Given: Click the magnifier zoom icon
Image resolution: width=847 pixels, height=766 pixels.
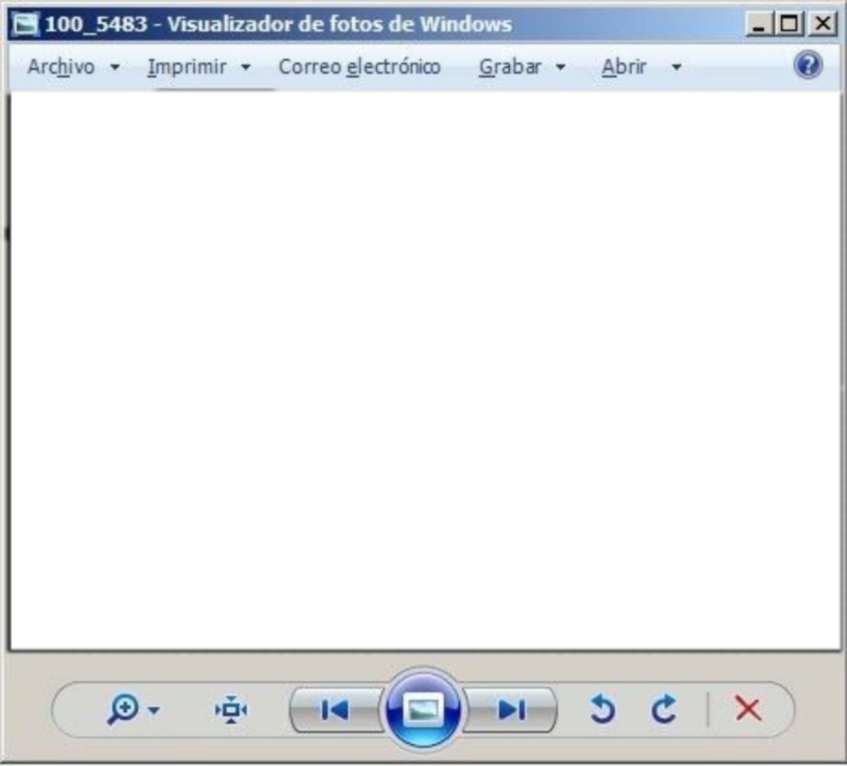Looking at the screenshot, I should [123, 709].
